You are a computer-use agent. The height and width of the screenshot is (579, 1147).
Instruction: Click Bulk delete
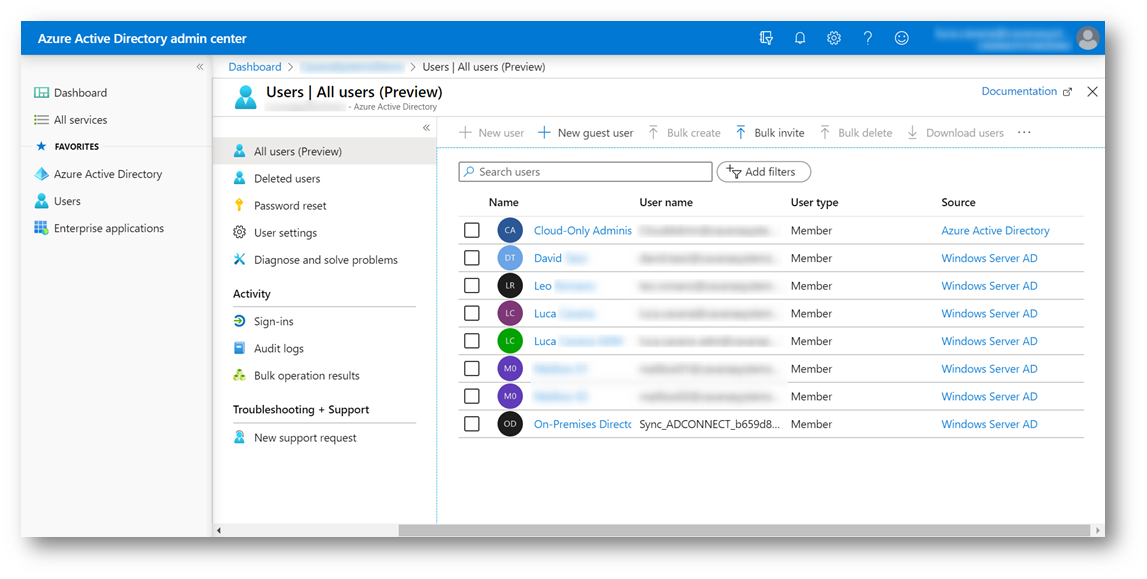coord(856,132)
